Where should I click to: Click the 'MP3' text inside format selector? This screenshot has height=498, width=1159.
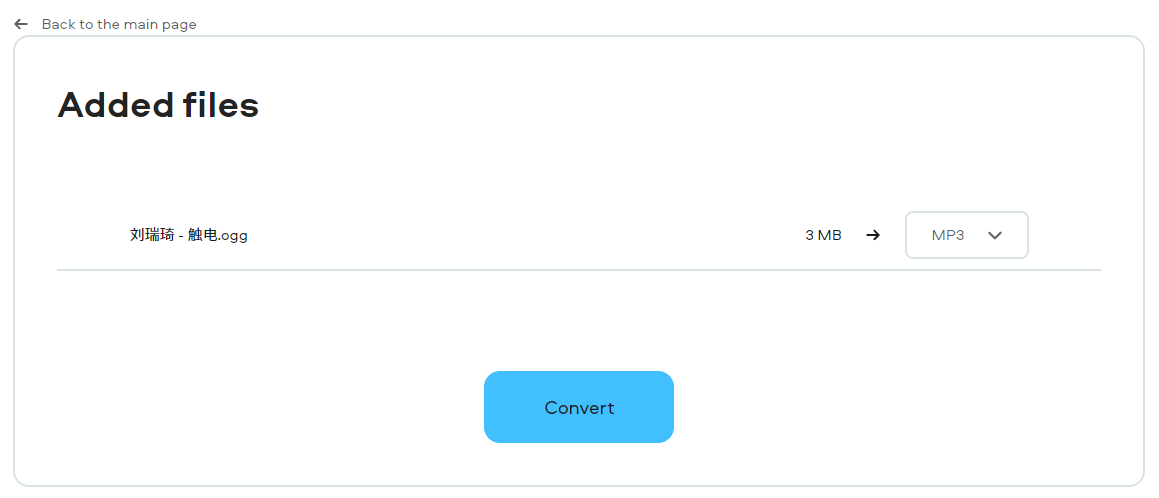947,236
